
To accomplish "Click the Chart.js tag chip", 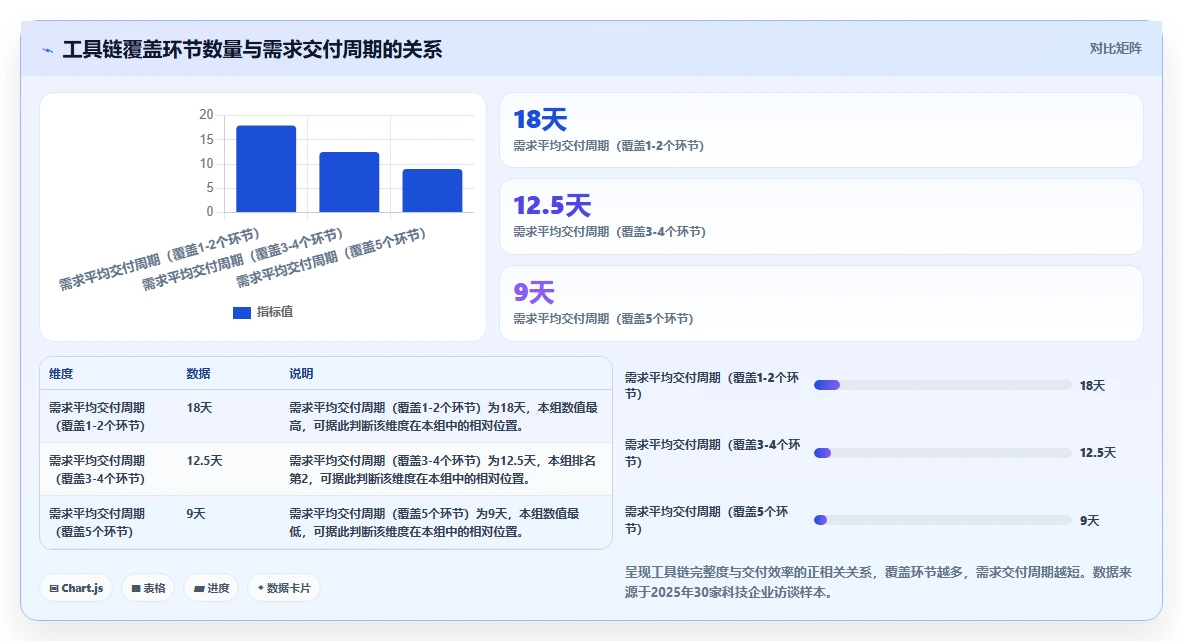I will (x=76, y=588).
